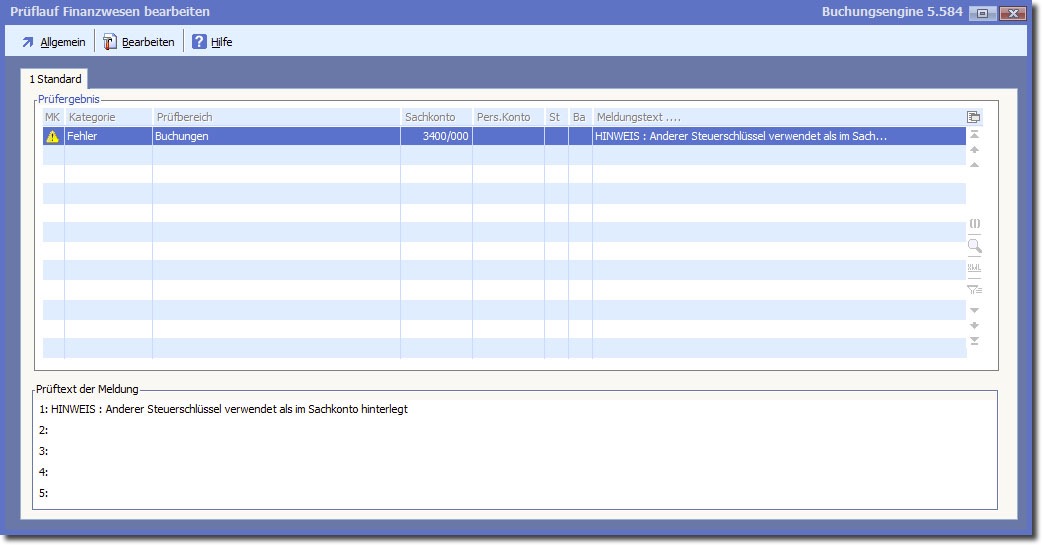This screenshot has width=1042, height=545.
Task: Jump to last entry with bottom arrow icon
Action: click(x=974, y=341)
